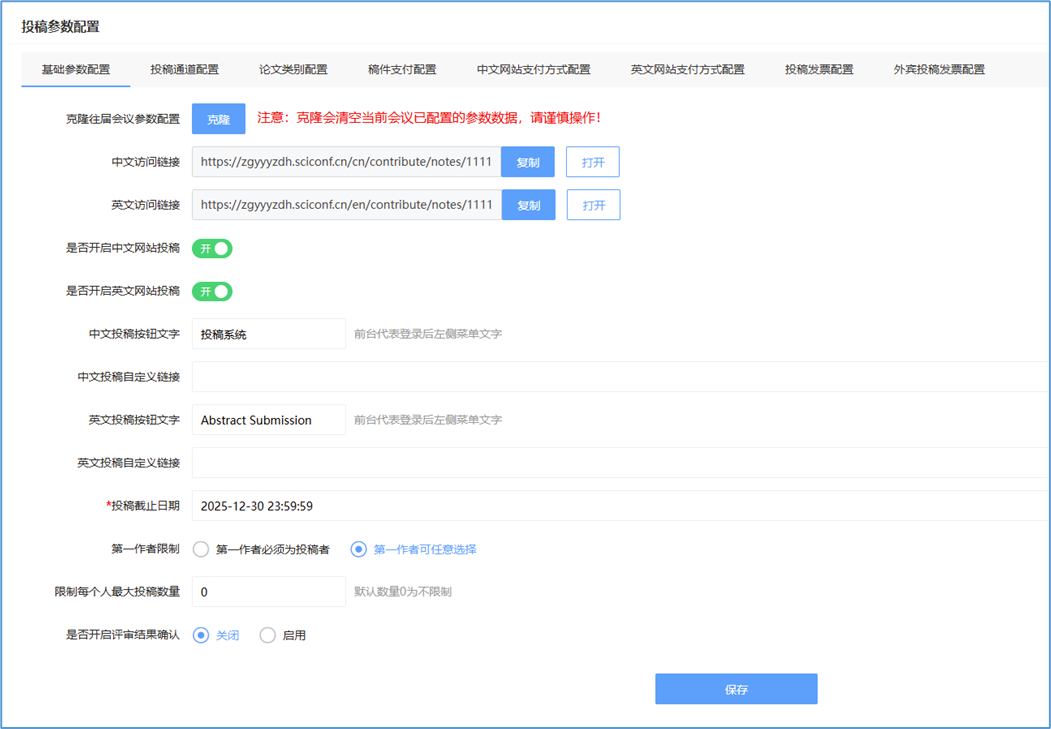Disable the 是否开启英文网站投稿 switch
Screen dimensions: 1051x729
click(212, 291)
